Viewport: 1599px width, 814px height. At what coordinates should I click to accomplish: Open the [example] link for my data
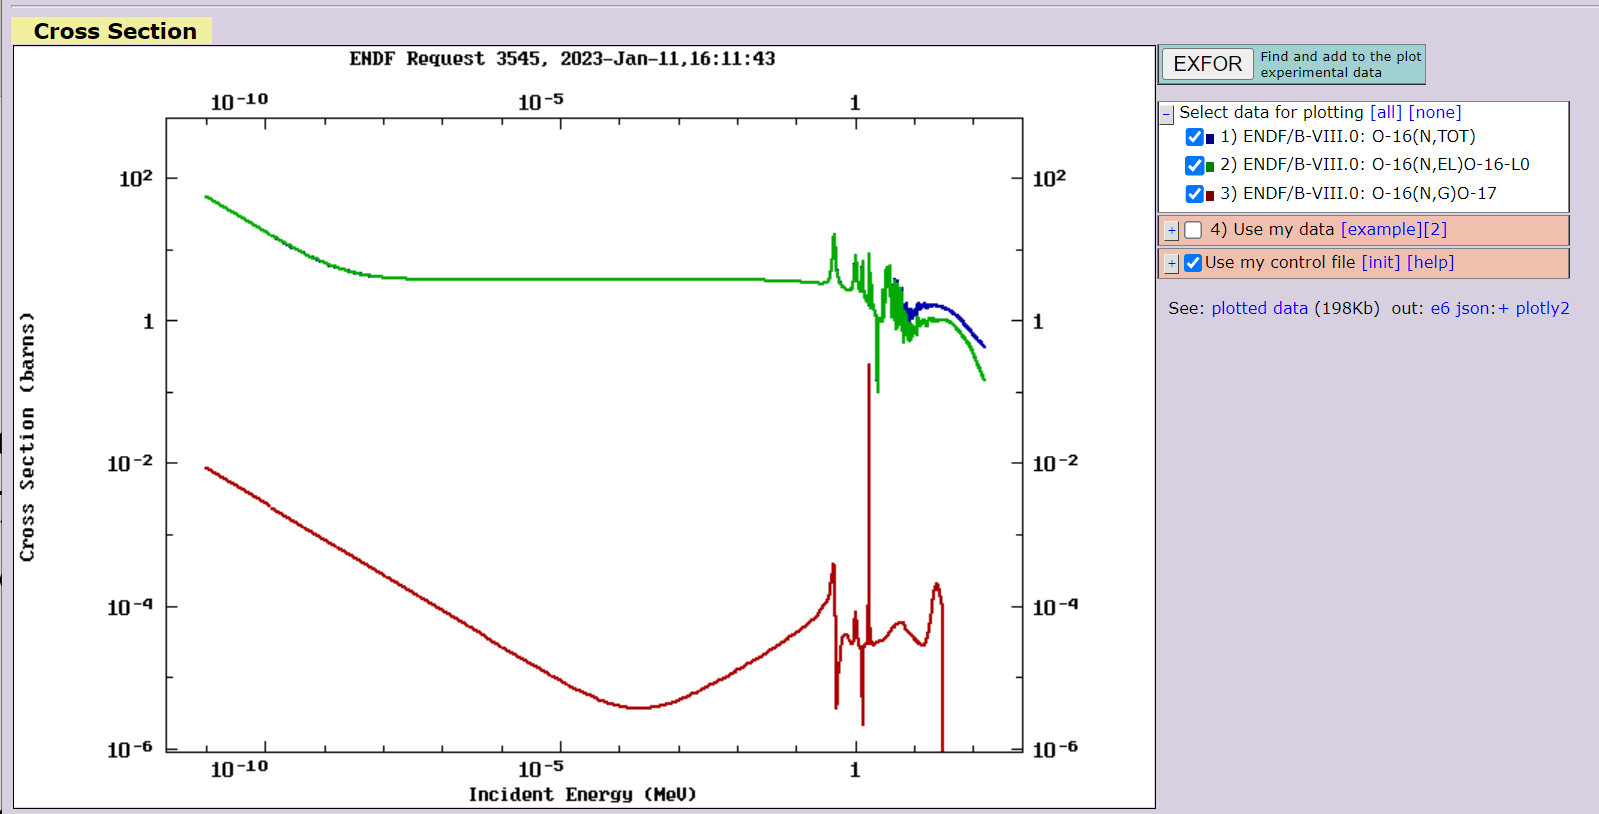[1381, 229]
